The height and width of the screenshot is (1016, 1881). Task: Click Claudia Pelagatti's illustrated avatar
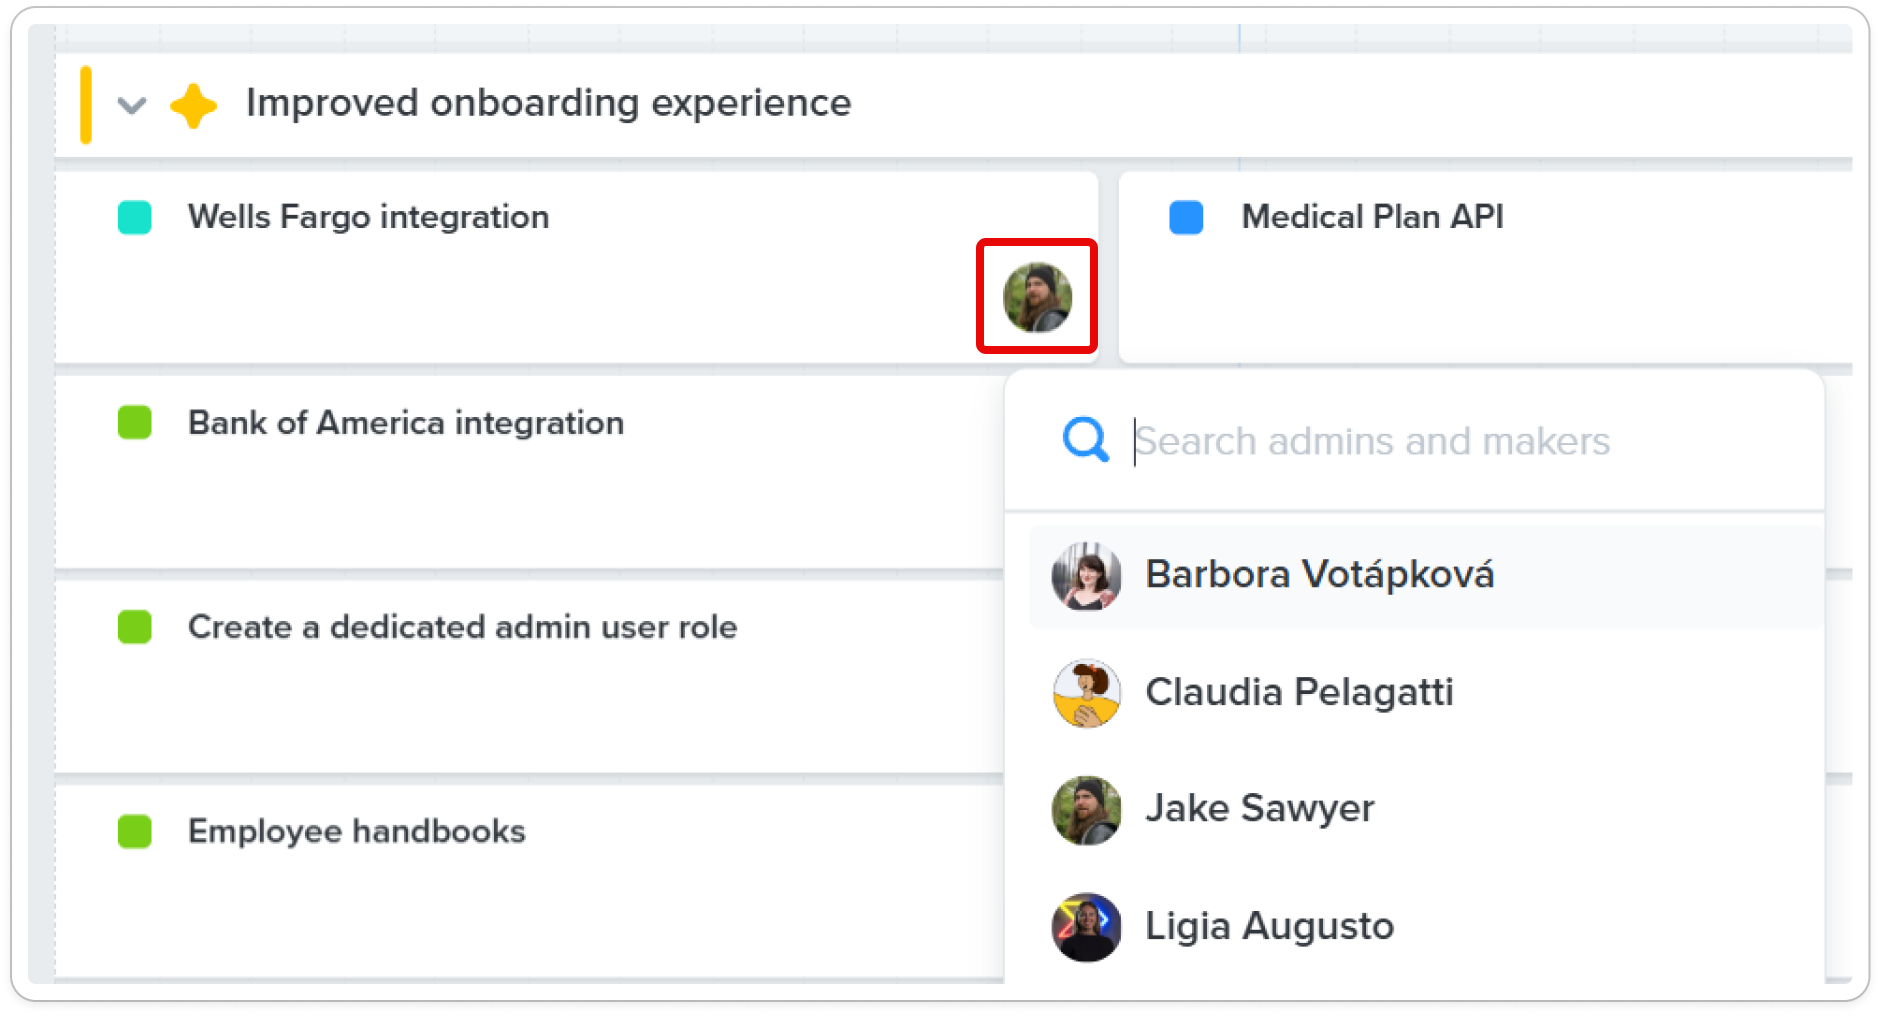[x=1086, y=693]
